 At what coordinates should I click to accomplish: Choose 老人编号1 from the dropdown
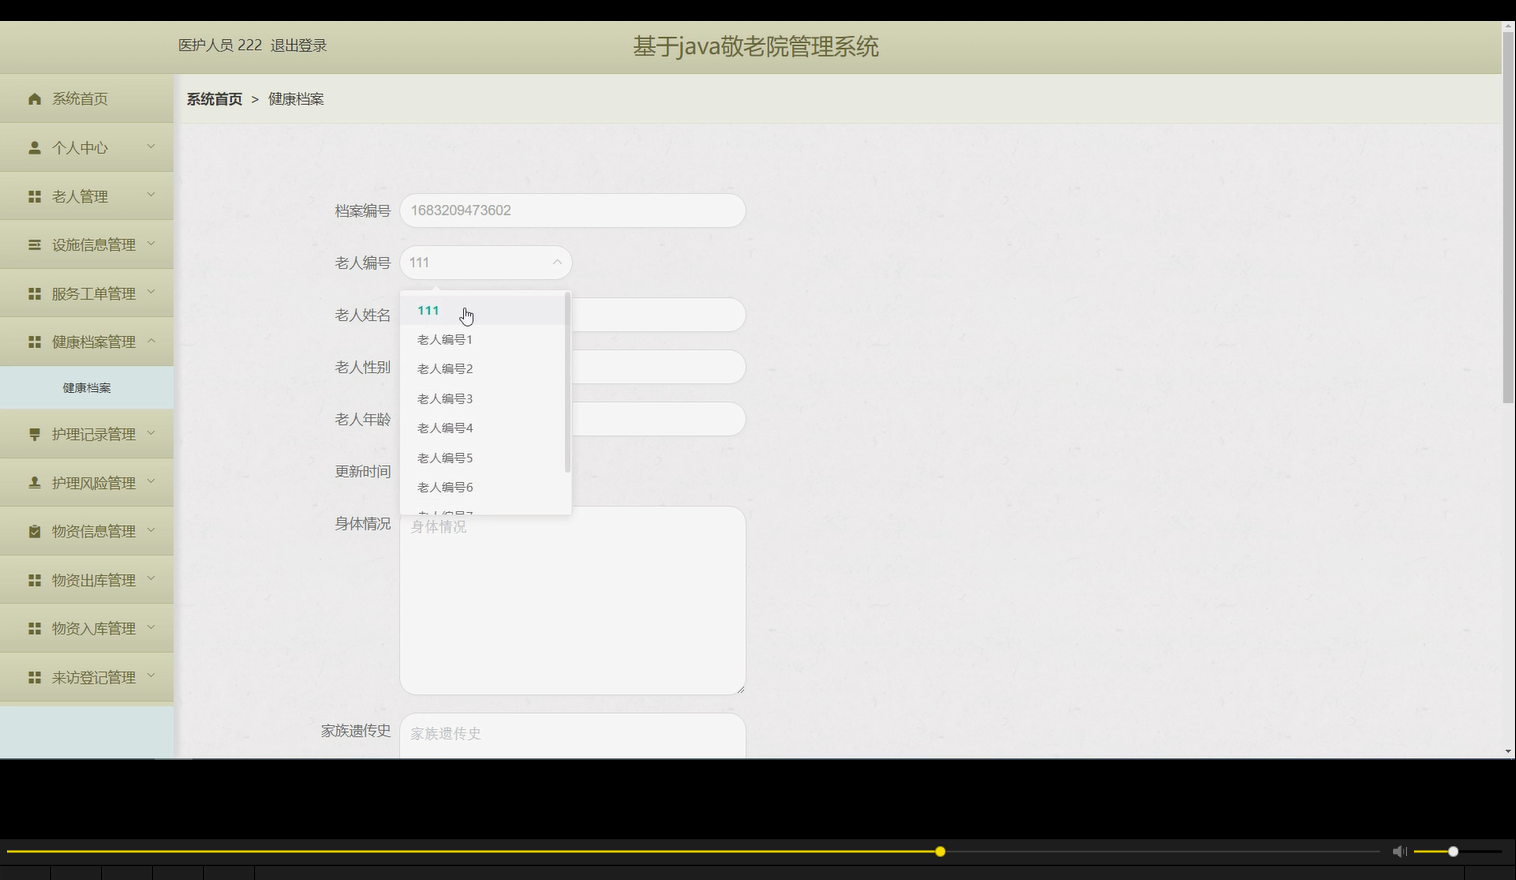click(x=483, y=340)
